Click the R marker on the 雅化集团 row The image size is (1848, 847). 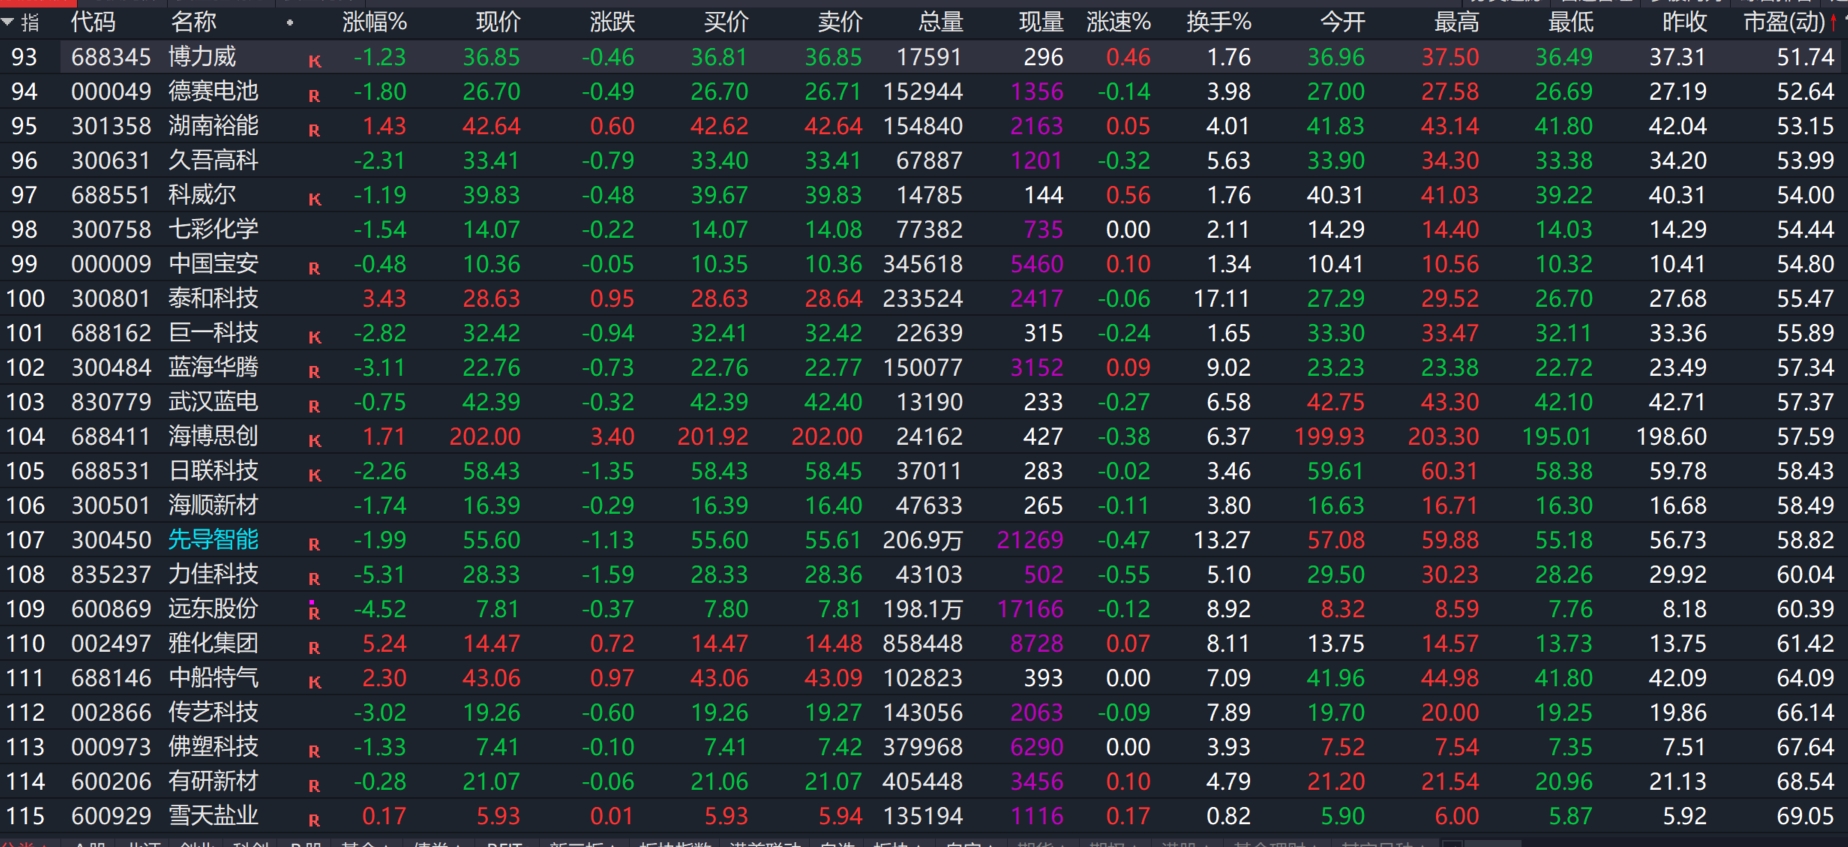pos(314,648)
